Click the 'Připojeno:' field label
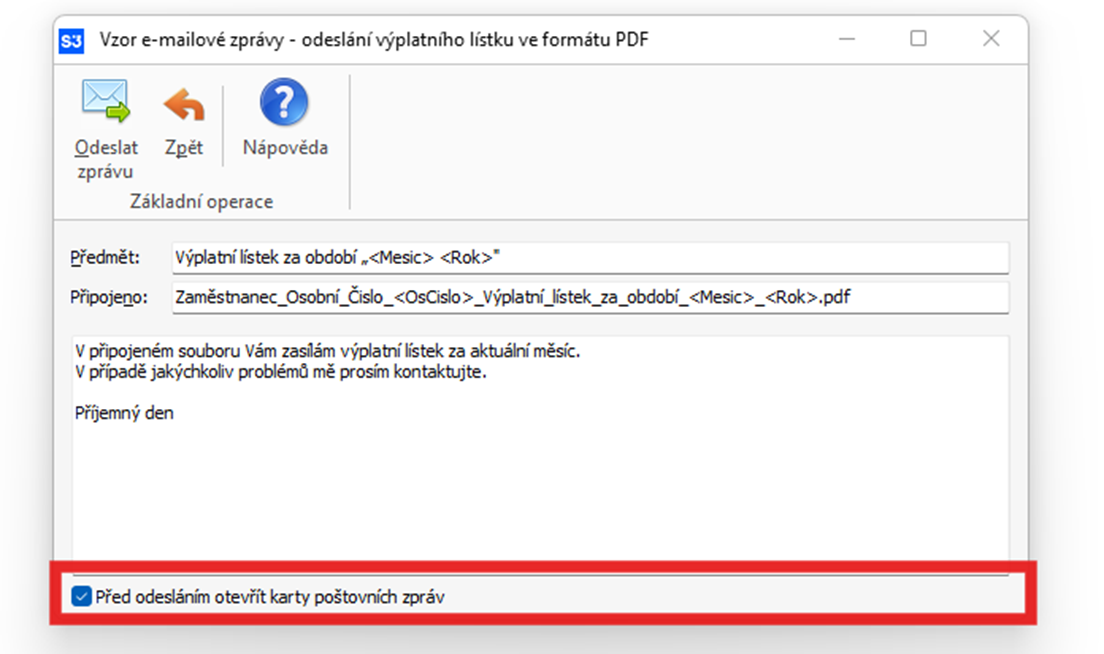 click(x=109, y=297)
